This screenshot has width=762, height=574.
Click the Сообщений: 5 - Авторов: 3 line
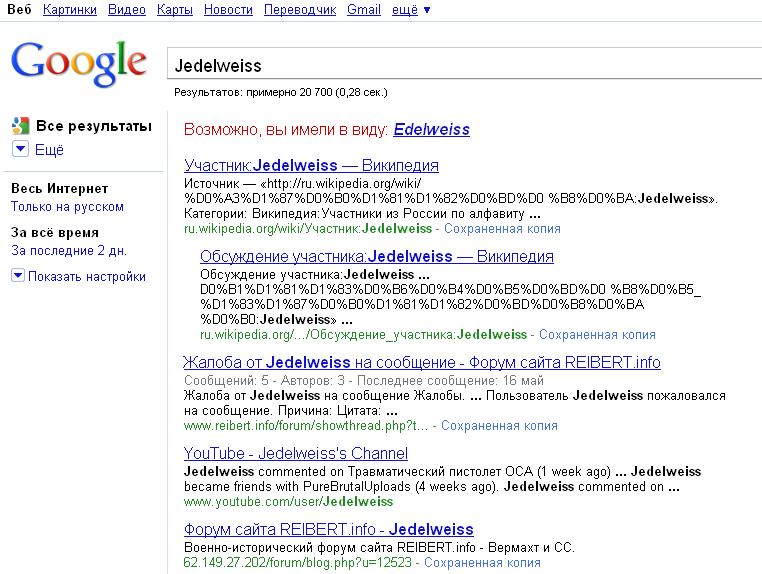tap(364, 381)
